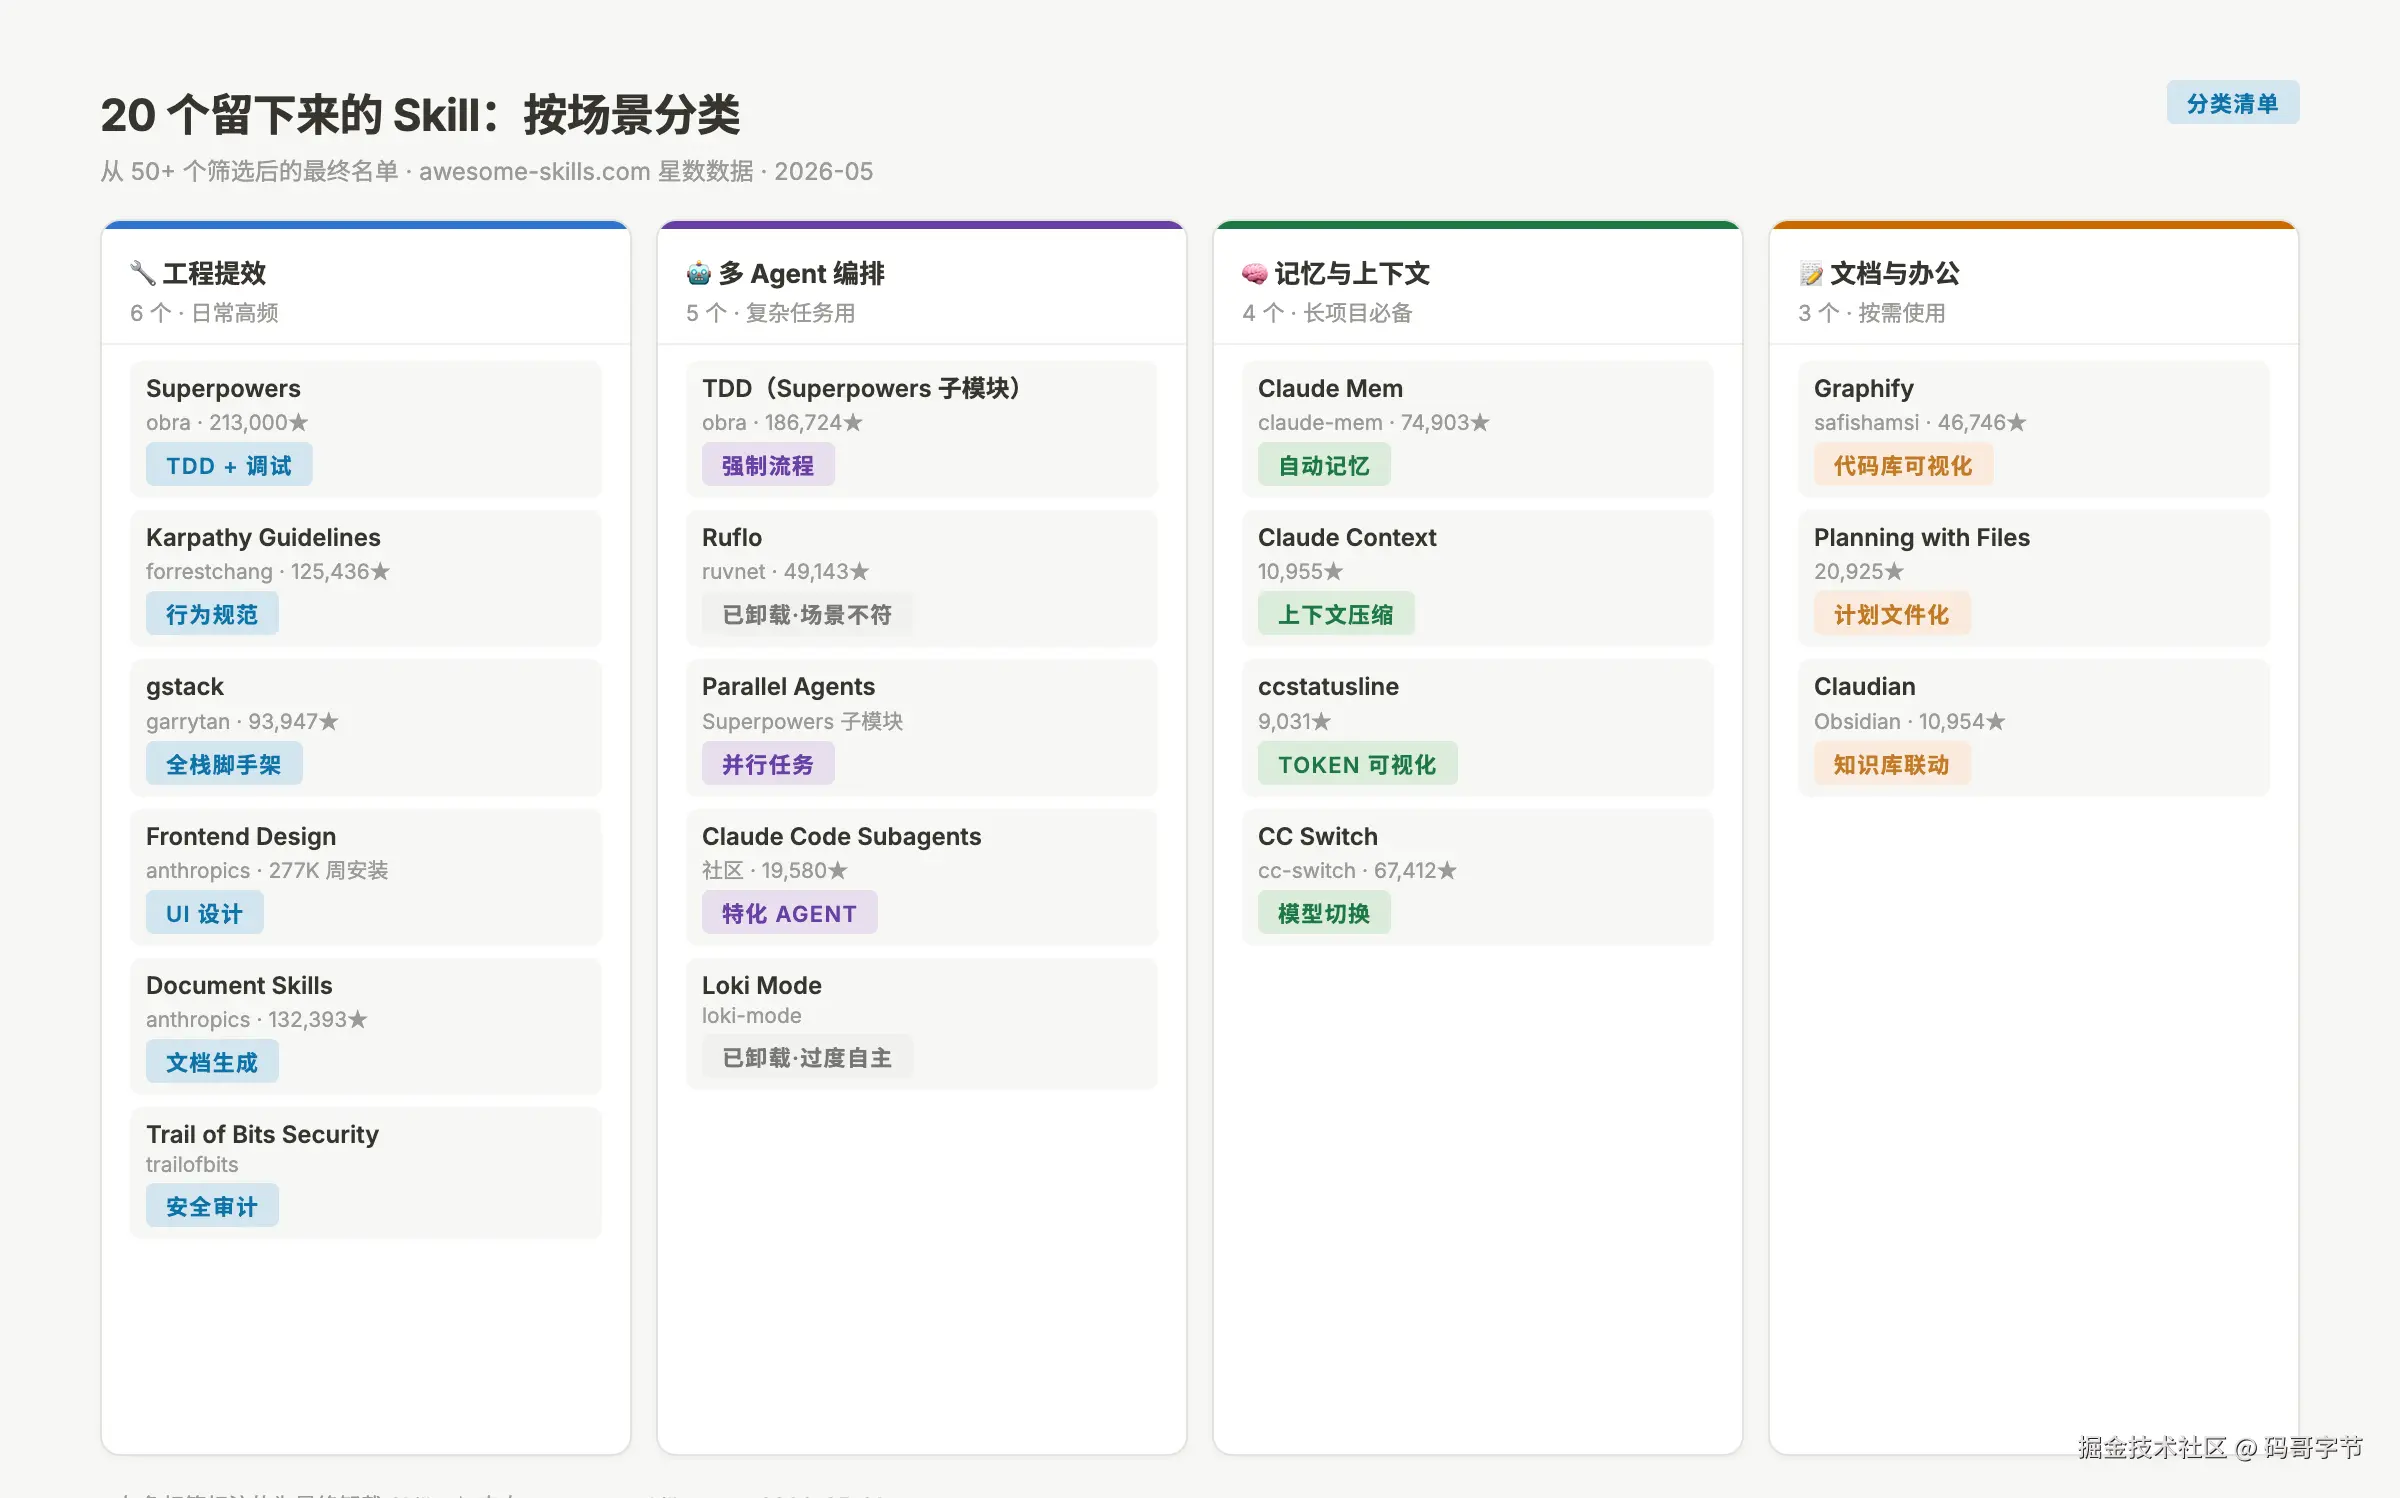Screen dimensions: 2400x1498
Task: Pick the 知识库联动 tag
Action: coord(1892,764)
